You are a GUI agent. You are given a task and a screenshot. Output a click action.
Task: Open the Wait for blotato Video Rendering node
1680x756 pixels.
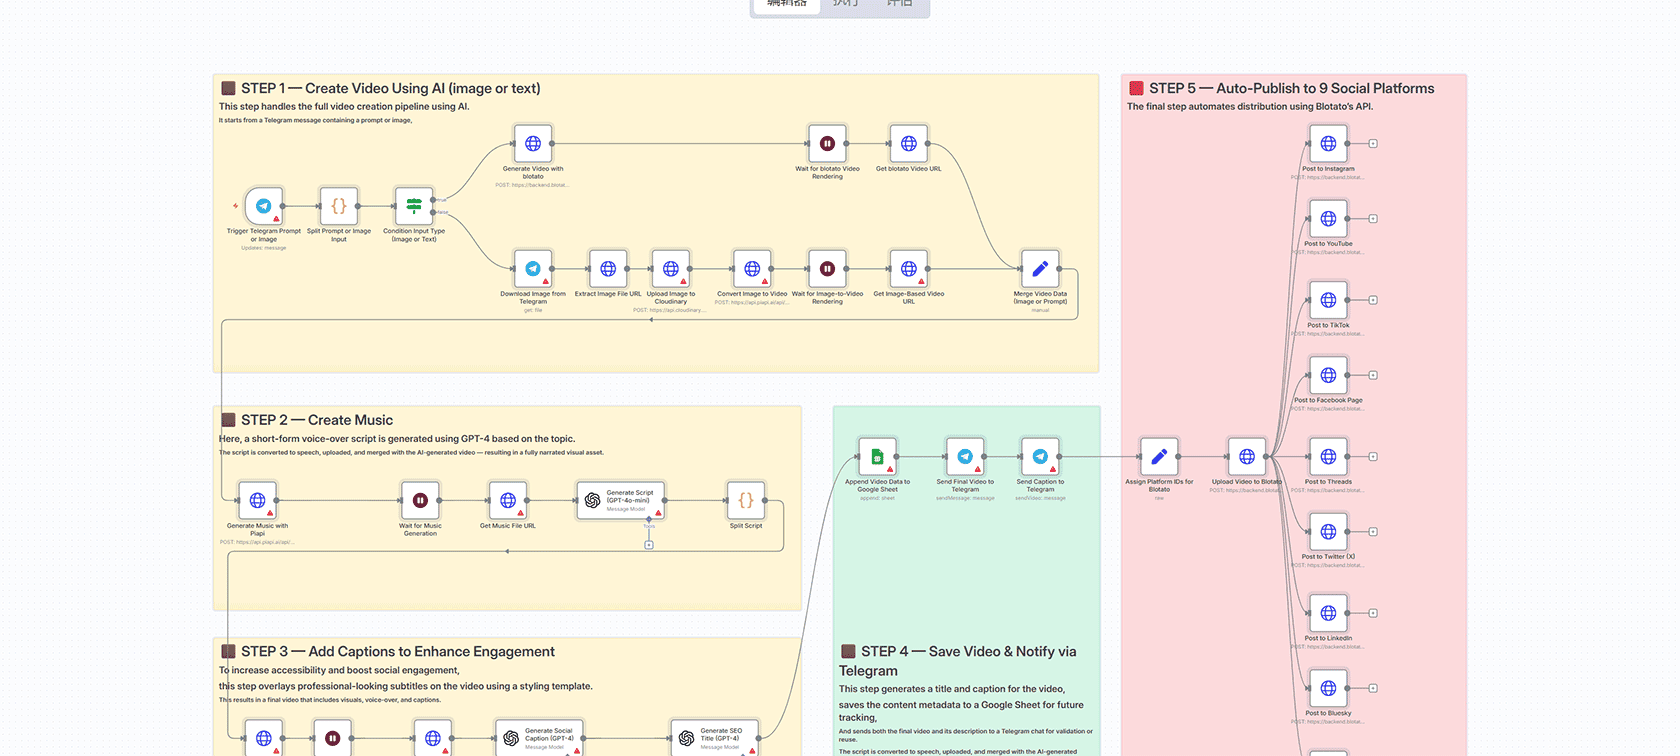click(827, 144)
